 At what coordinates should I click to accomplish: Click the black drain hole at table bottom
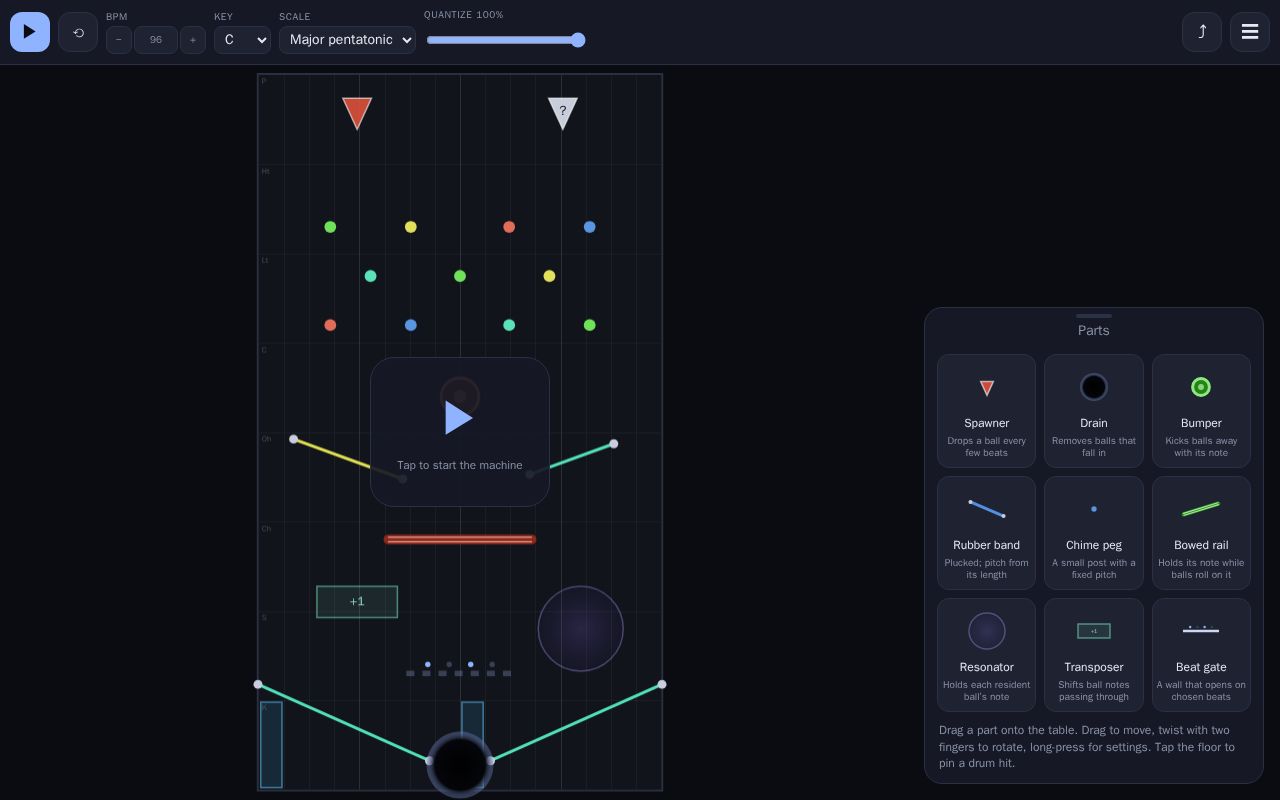click(x=460, y=764)
